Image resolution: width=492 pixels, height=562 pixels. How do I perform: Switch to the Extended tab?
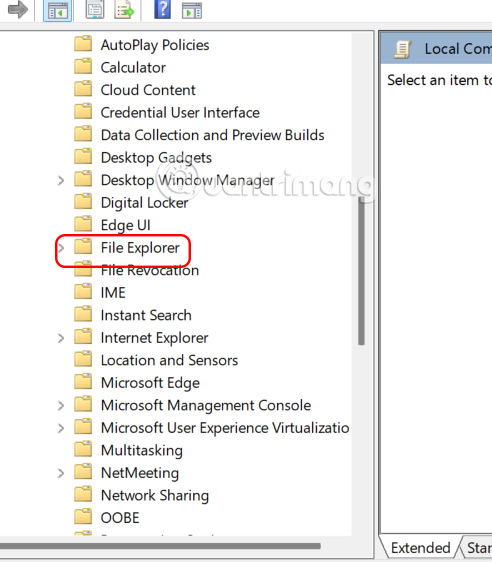coord(420,548)
